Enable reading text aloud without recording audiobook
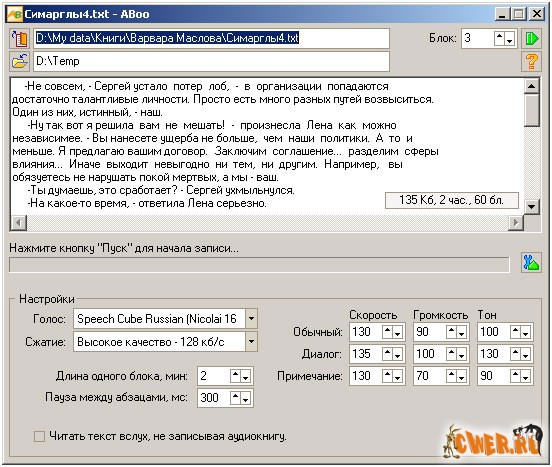The height and width of the screenshot is (467, 552). click(39, 436)
